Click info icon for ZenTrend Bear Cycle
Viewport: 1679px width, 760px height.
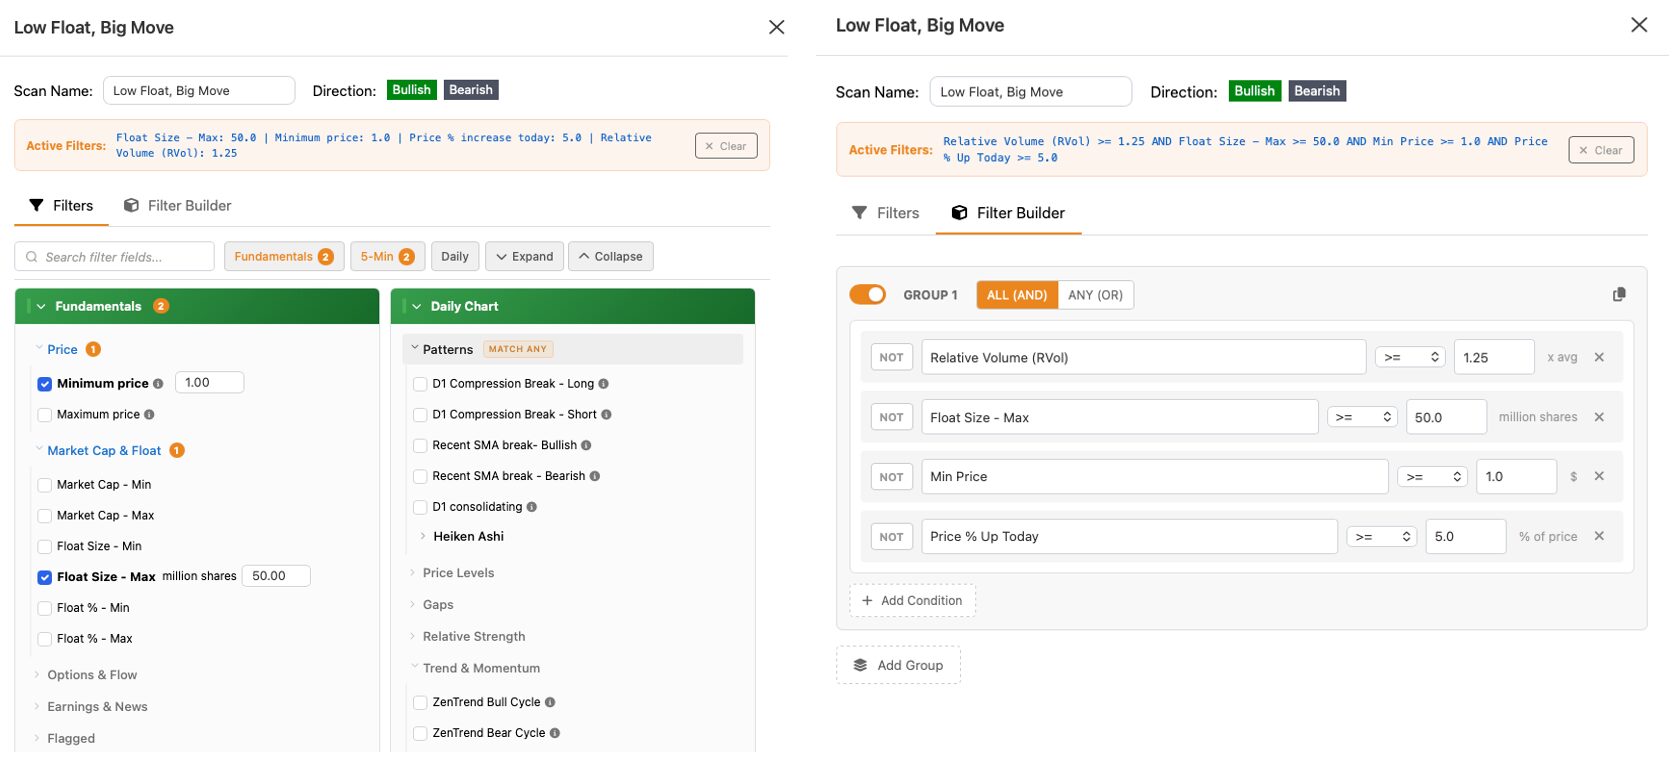pos(555,733)
